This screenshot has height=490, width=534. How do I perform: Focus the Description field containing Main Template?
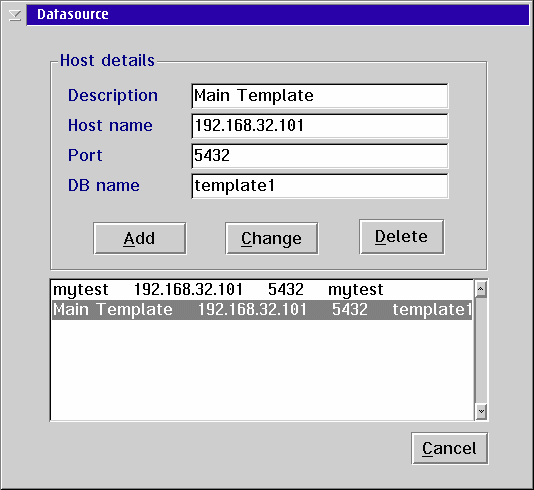pos(320,96)
